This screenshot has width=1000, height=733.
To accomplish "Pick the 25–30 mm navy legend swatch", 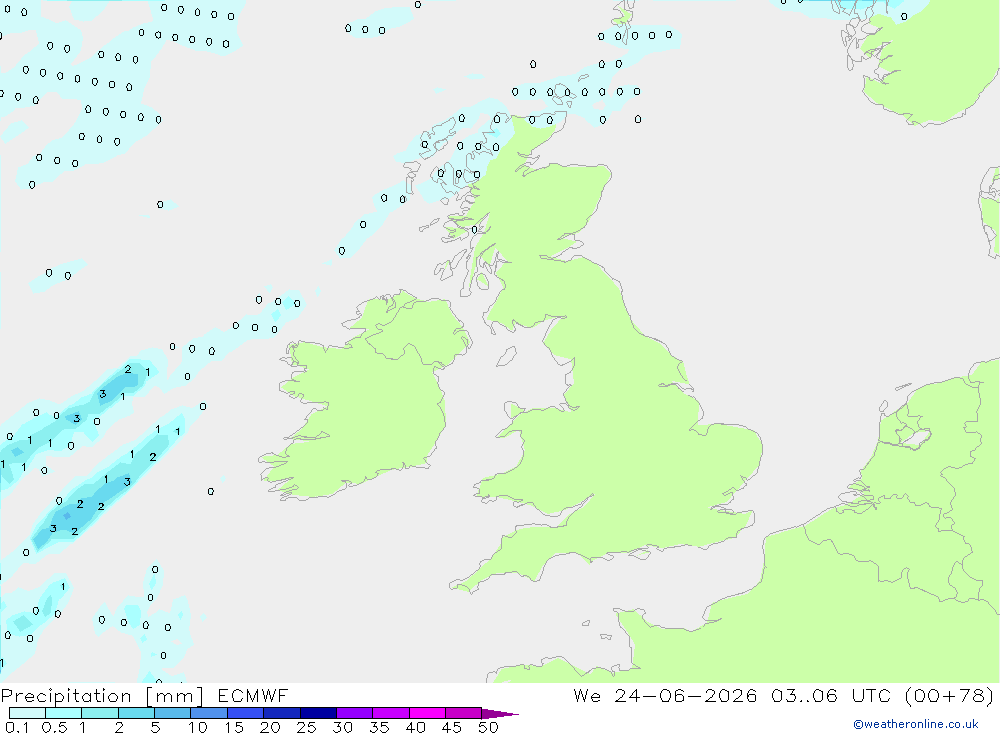I will tap(318, 713).
